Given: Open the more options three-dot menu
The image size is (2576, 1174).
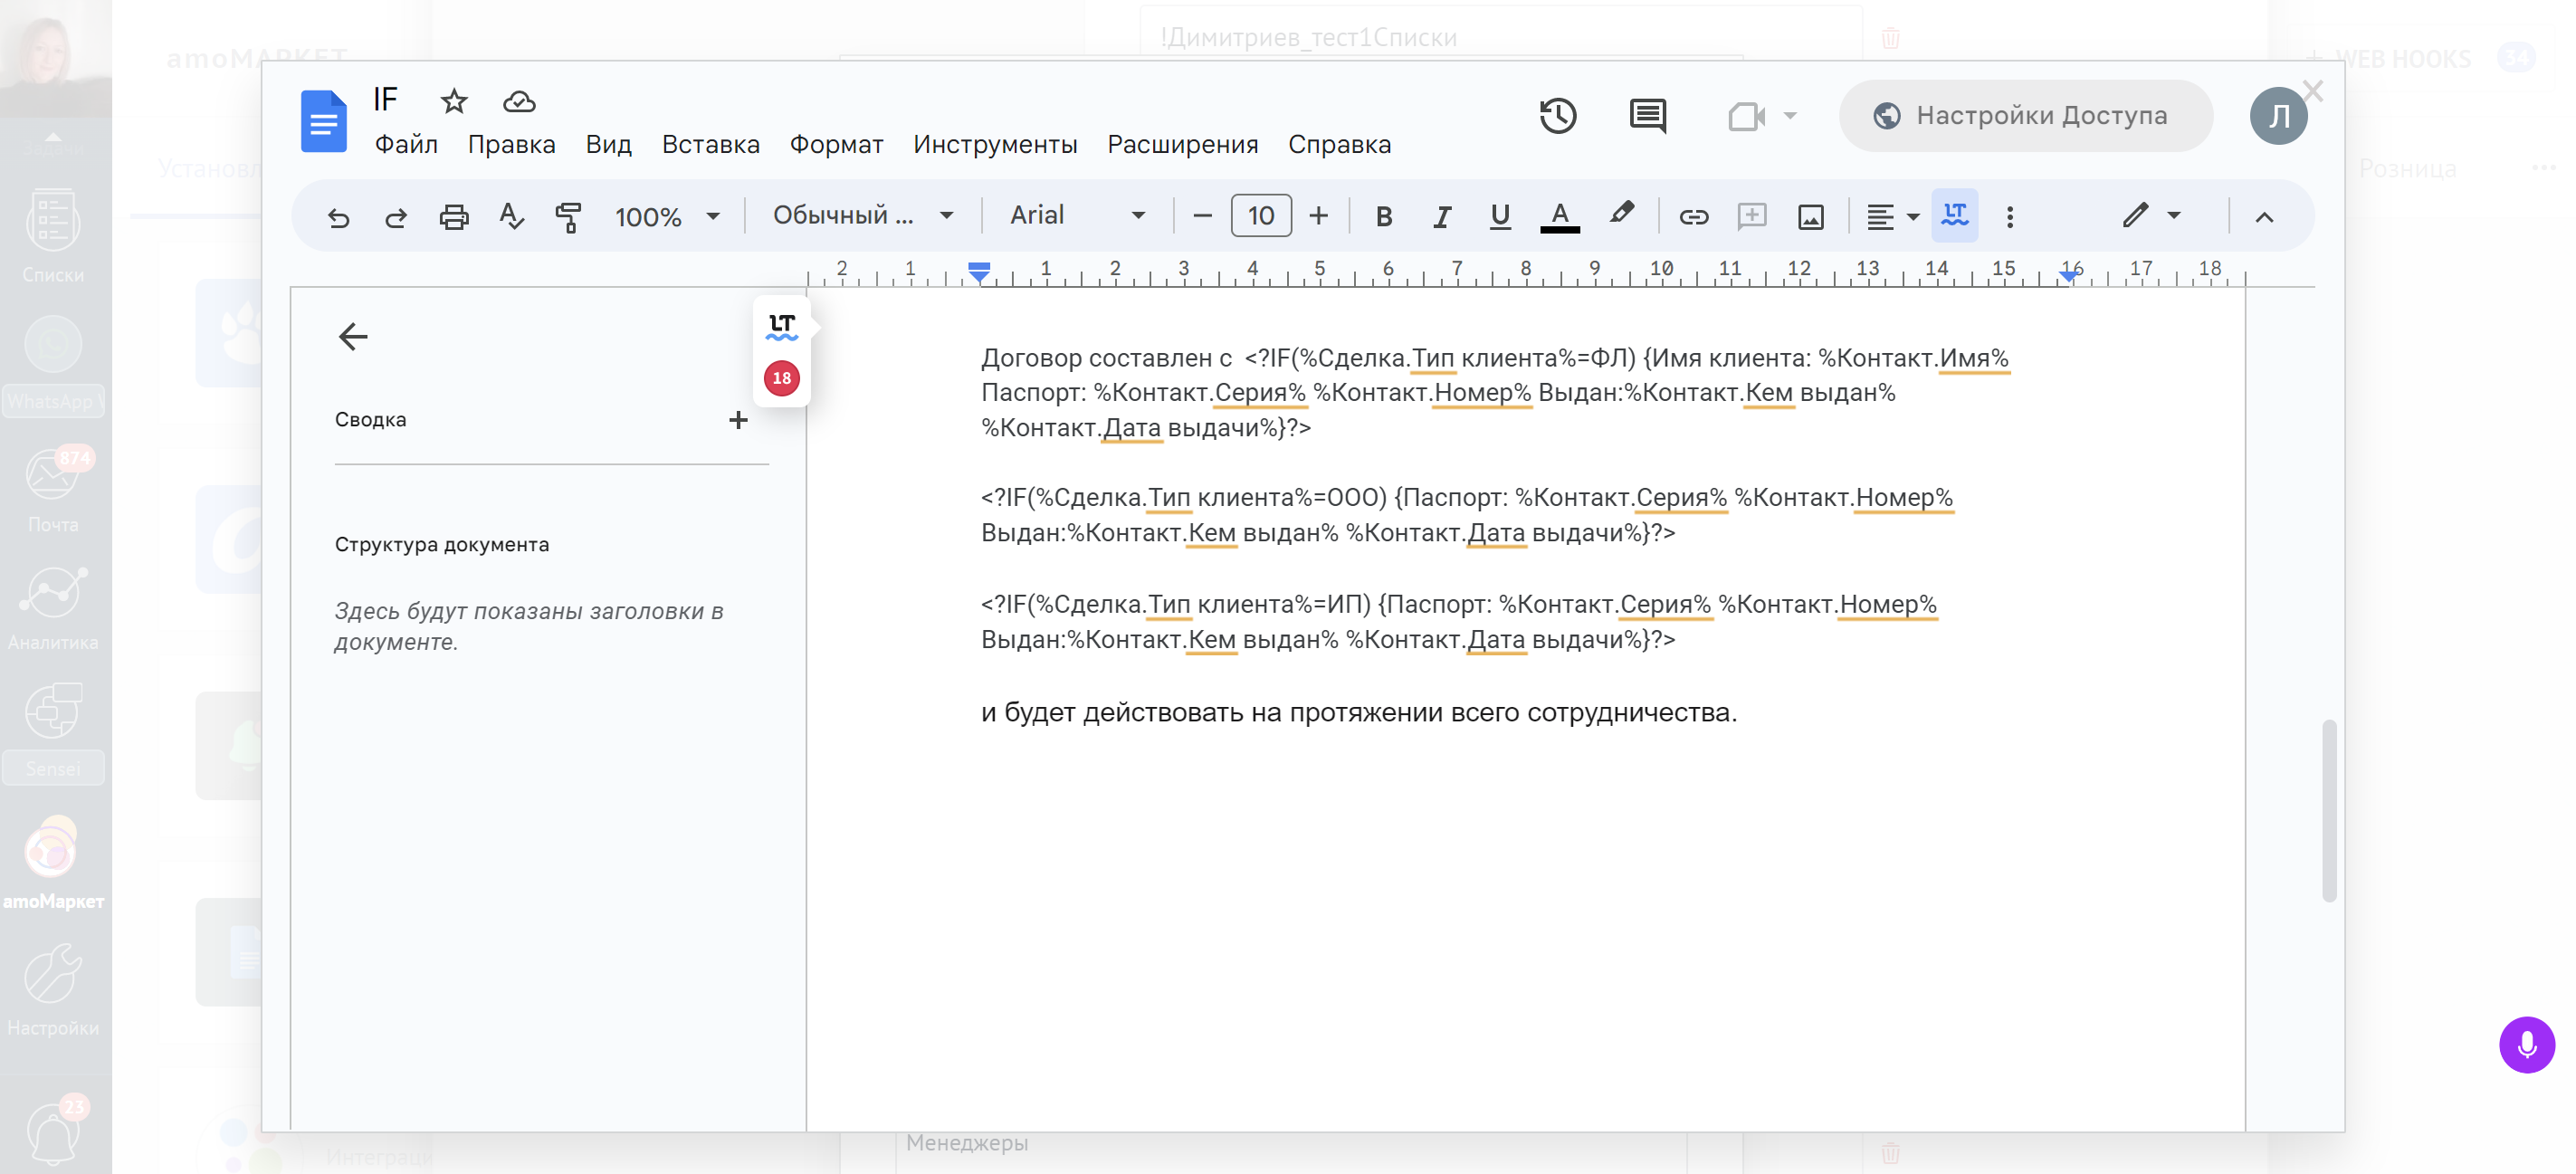Looking at the screenshot, I should pos(2010,216).
